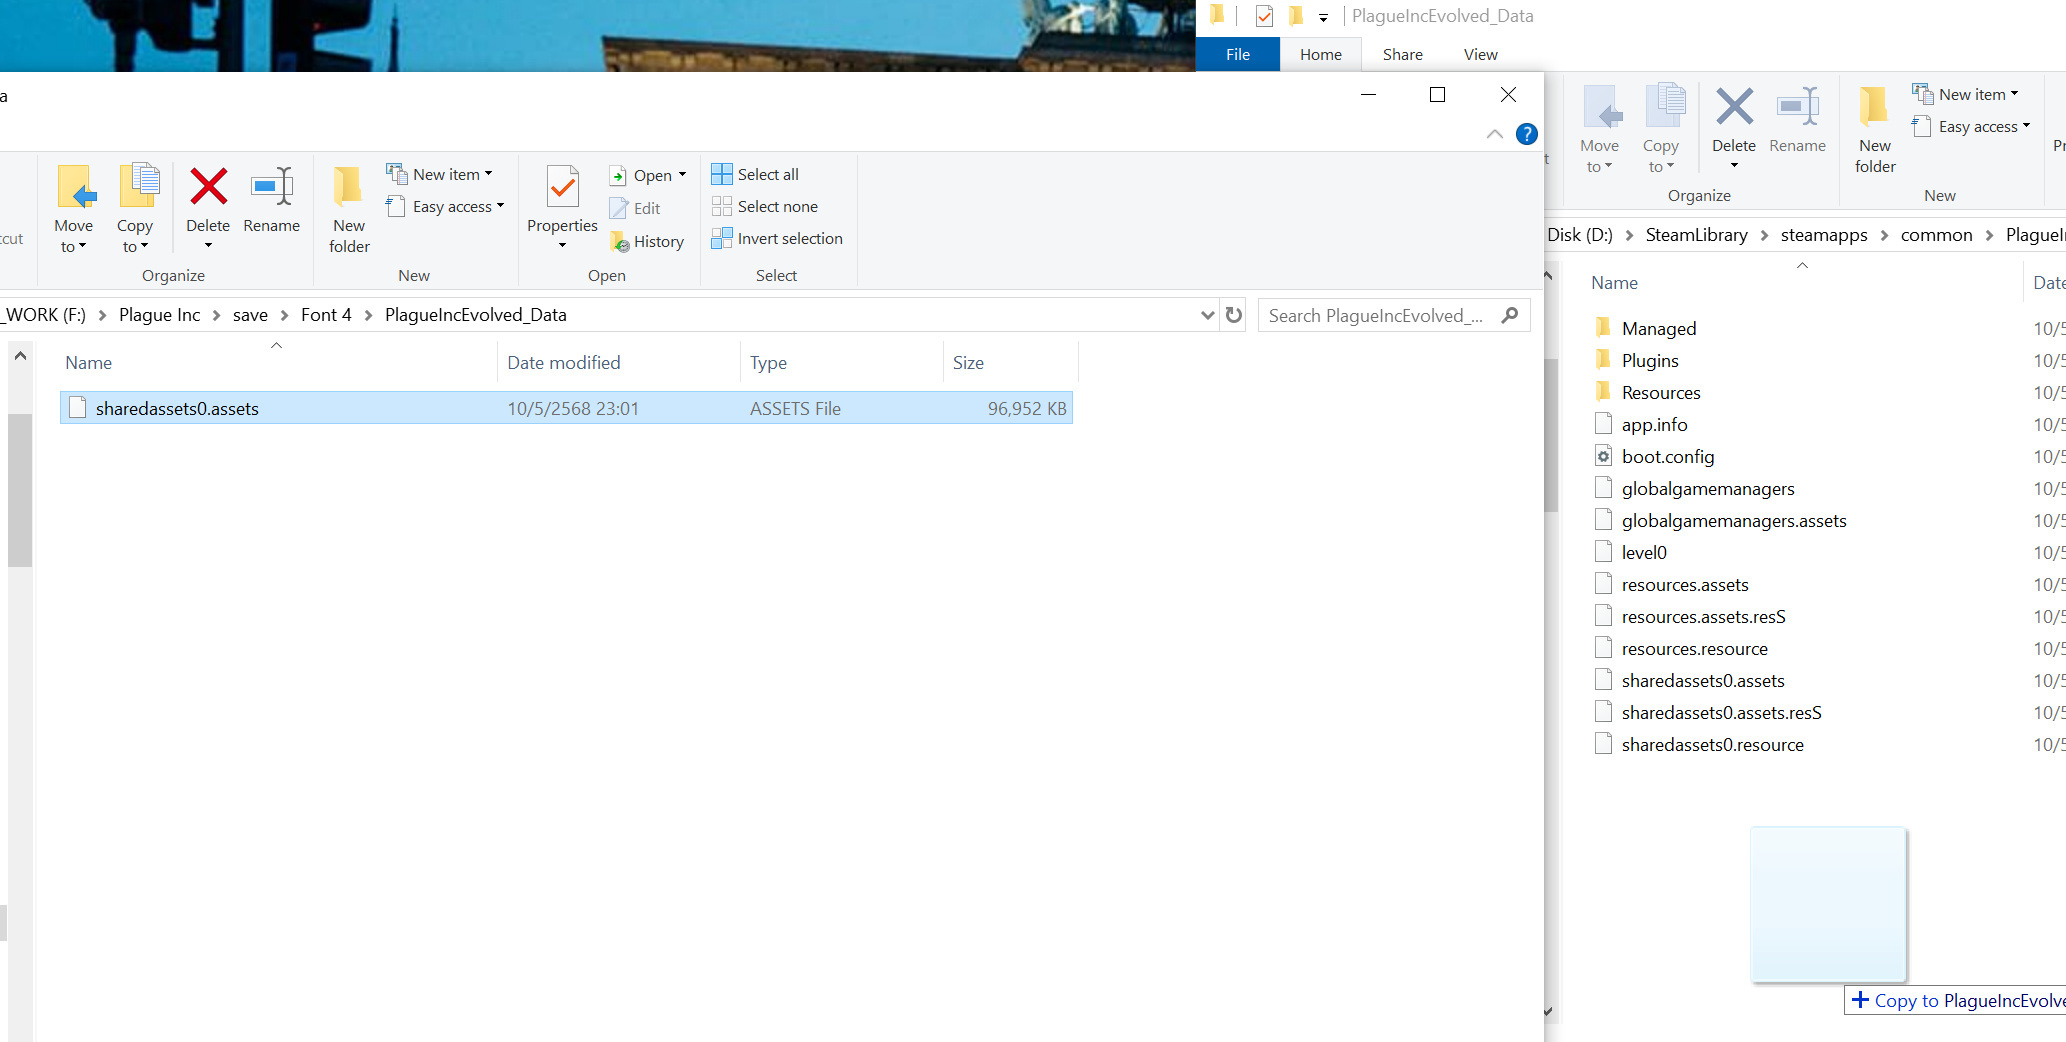
Task: Click the Edit button in the Open group
Action: tap(635, 208)
